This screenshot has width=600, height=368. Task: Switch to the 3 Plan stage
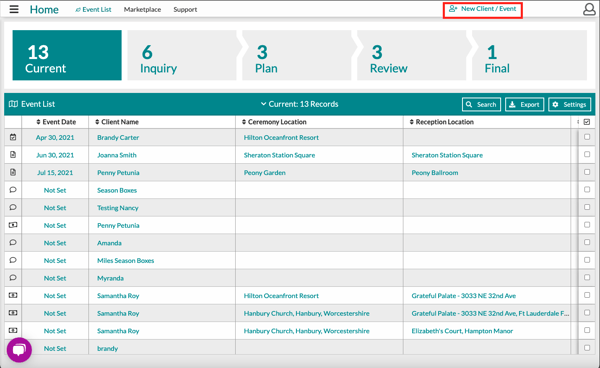click(297, 55)
